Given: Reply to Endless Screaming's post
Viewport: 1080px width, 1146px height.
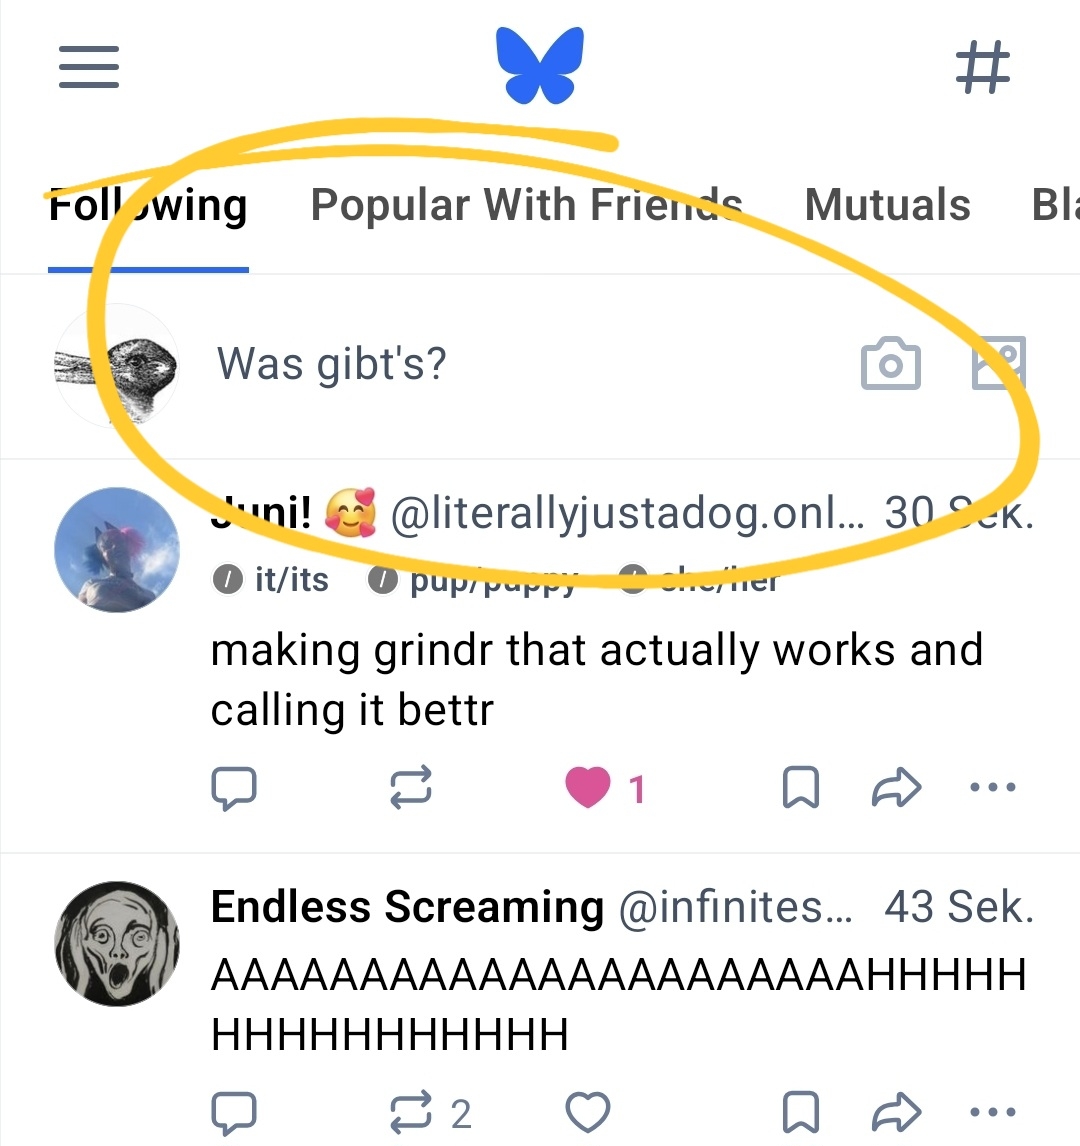Looking at the screenshot, I should (234, 1112).
